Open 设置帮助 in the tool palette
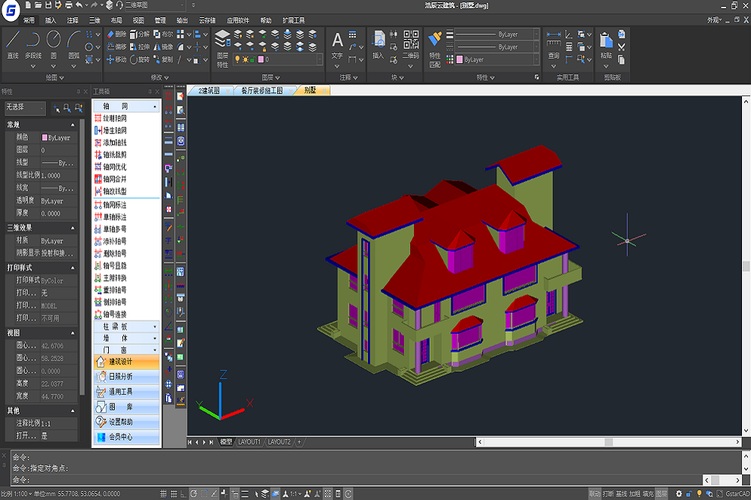 pos(126,422)
